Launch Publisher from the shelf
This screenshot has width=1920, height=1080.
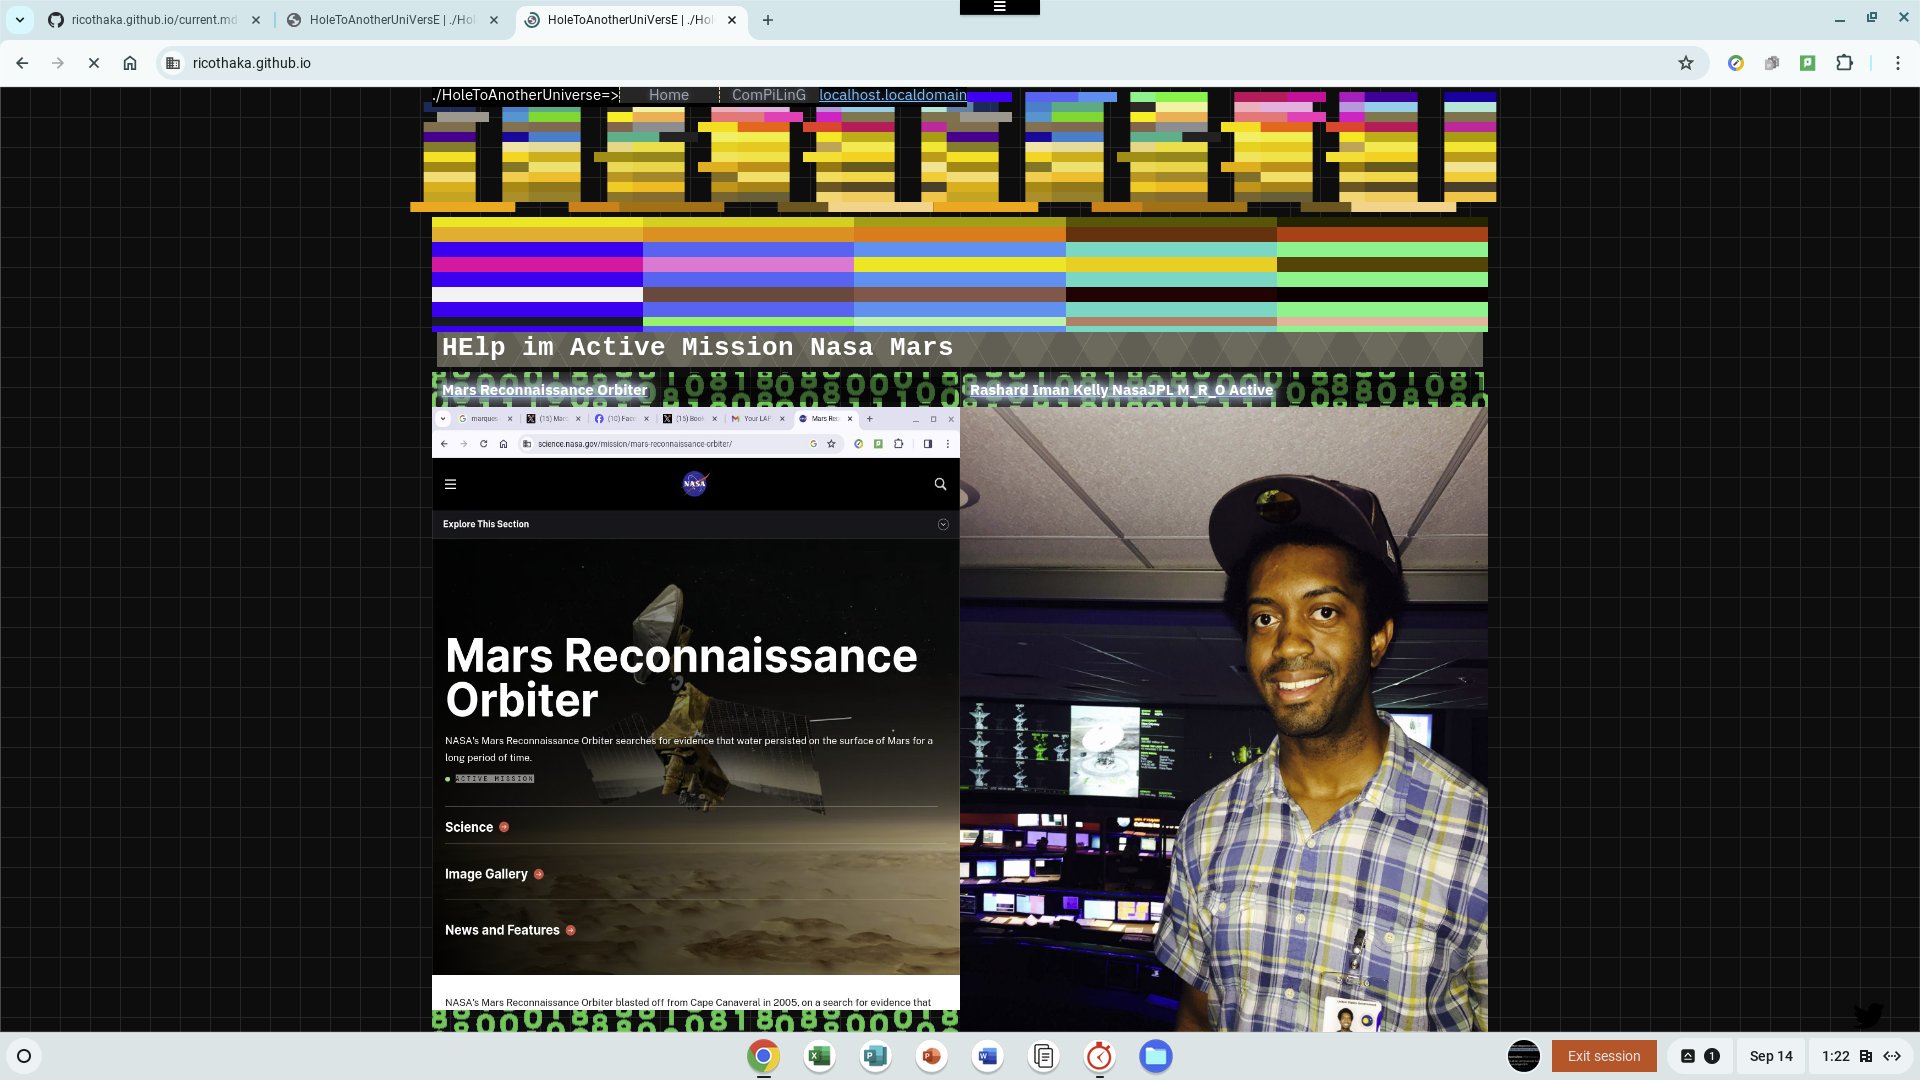[875, 1056]
